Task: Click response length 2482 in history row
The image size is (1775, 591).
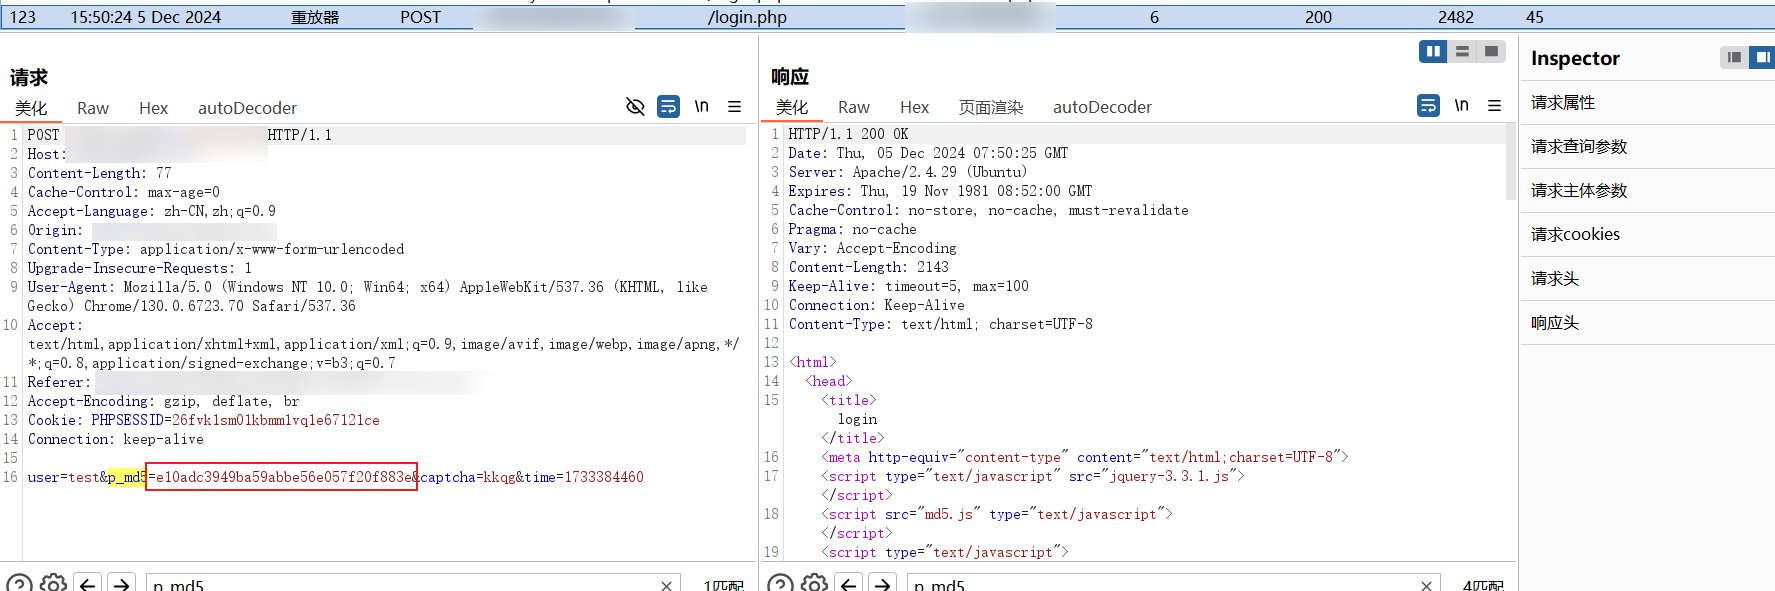Action: tap(1456, 17)
